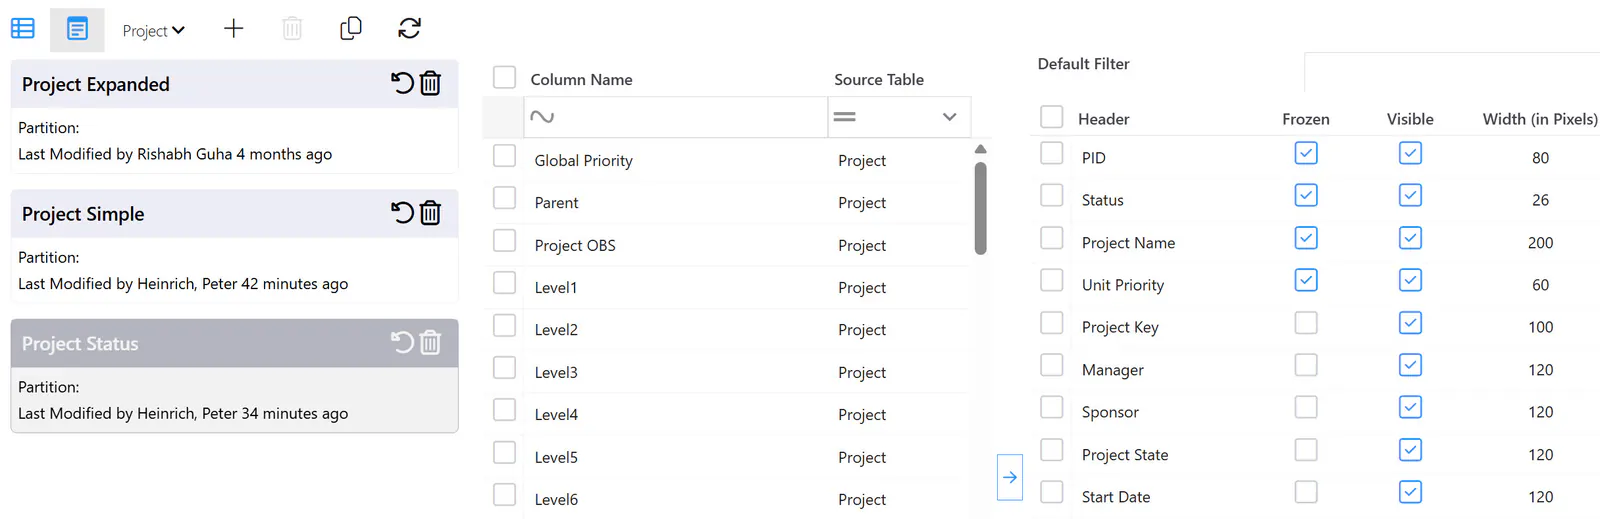
Task: Check the Level3 column checkbox
Action: 505,368
